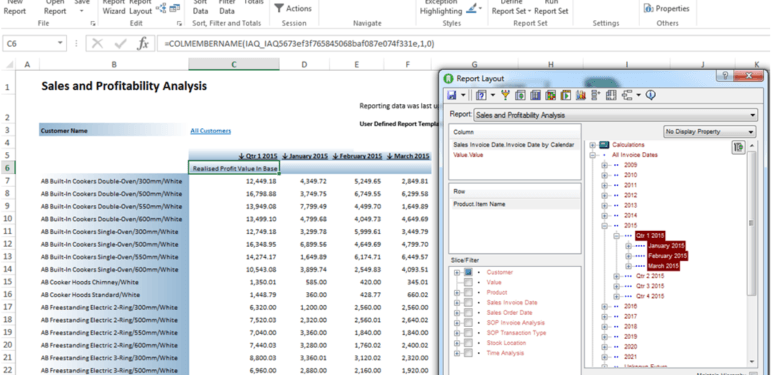Viewport: 778px width, 375px height.
Task: Select the 2020 tree item
Action: click(630, 347)
